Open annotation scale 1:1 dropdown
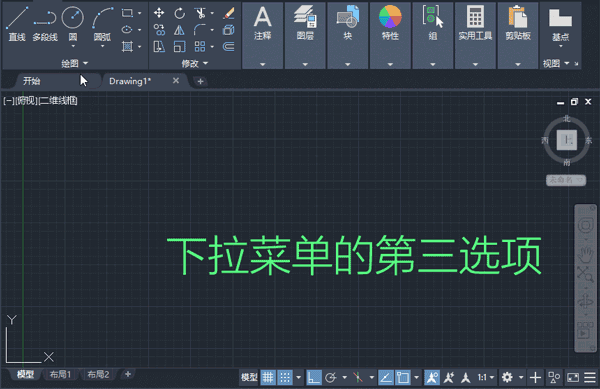Image resolution: width=600 pixels, height=389 pixels. pos(486,378)
